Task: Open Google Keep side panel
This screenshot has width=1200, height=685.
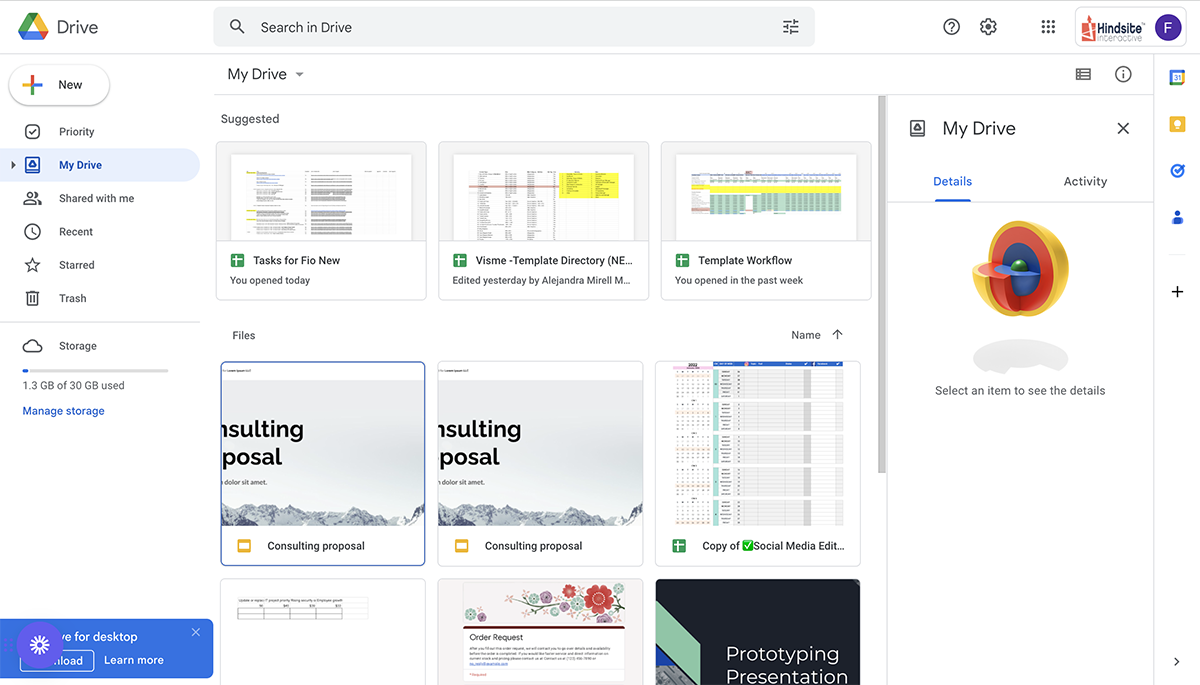Action: (x=1177, y=124)
